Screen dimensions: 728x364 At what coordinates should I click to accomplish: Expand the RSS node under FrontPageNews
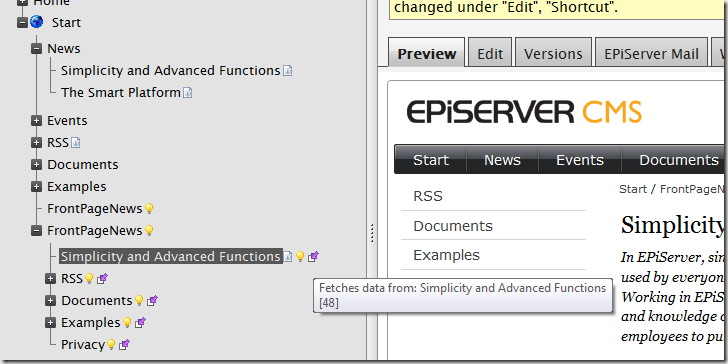pos(51,279)
